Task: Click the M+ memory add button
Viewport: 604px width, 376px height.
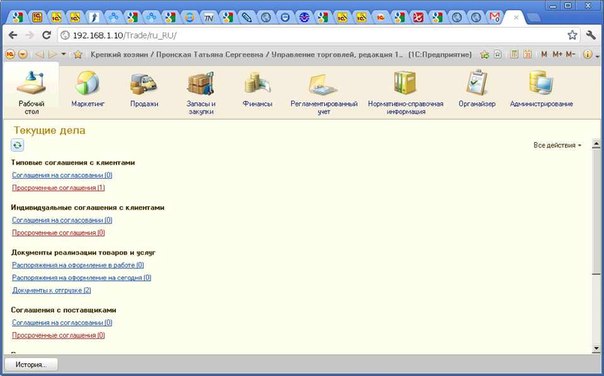Action: pos(557,55)
